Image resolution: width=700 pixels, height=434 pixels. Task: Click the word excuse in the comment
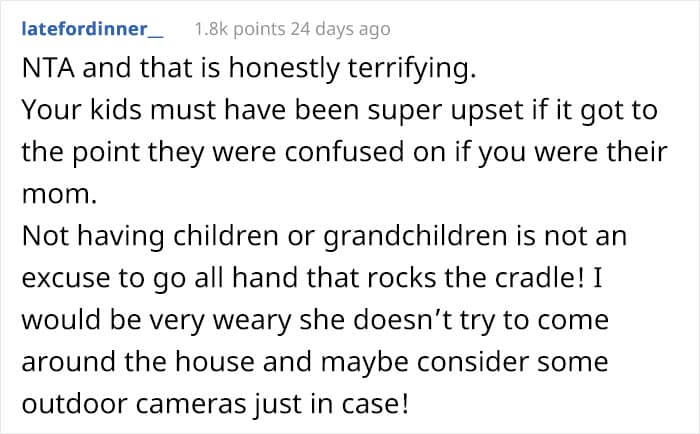point(67,279)
